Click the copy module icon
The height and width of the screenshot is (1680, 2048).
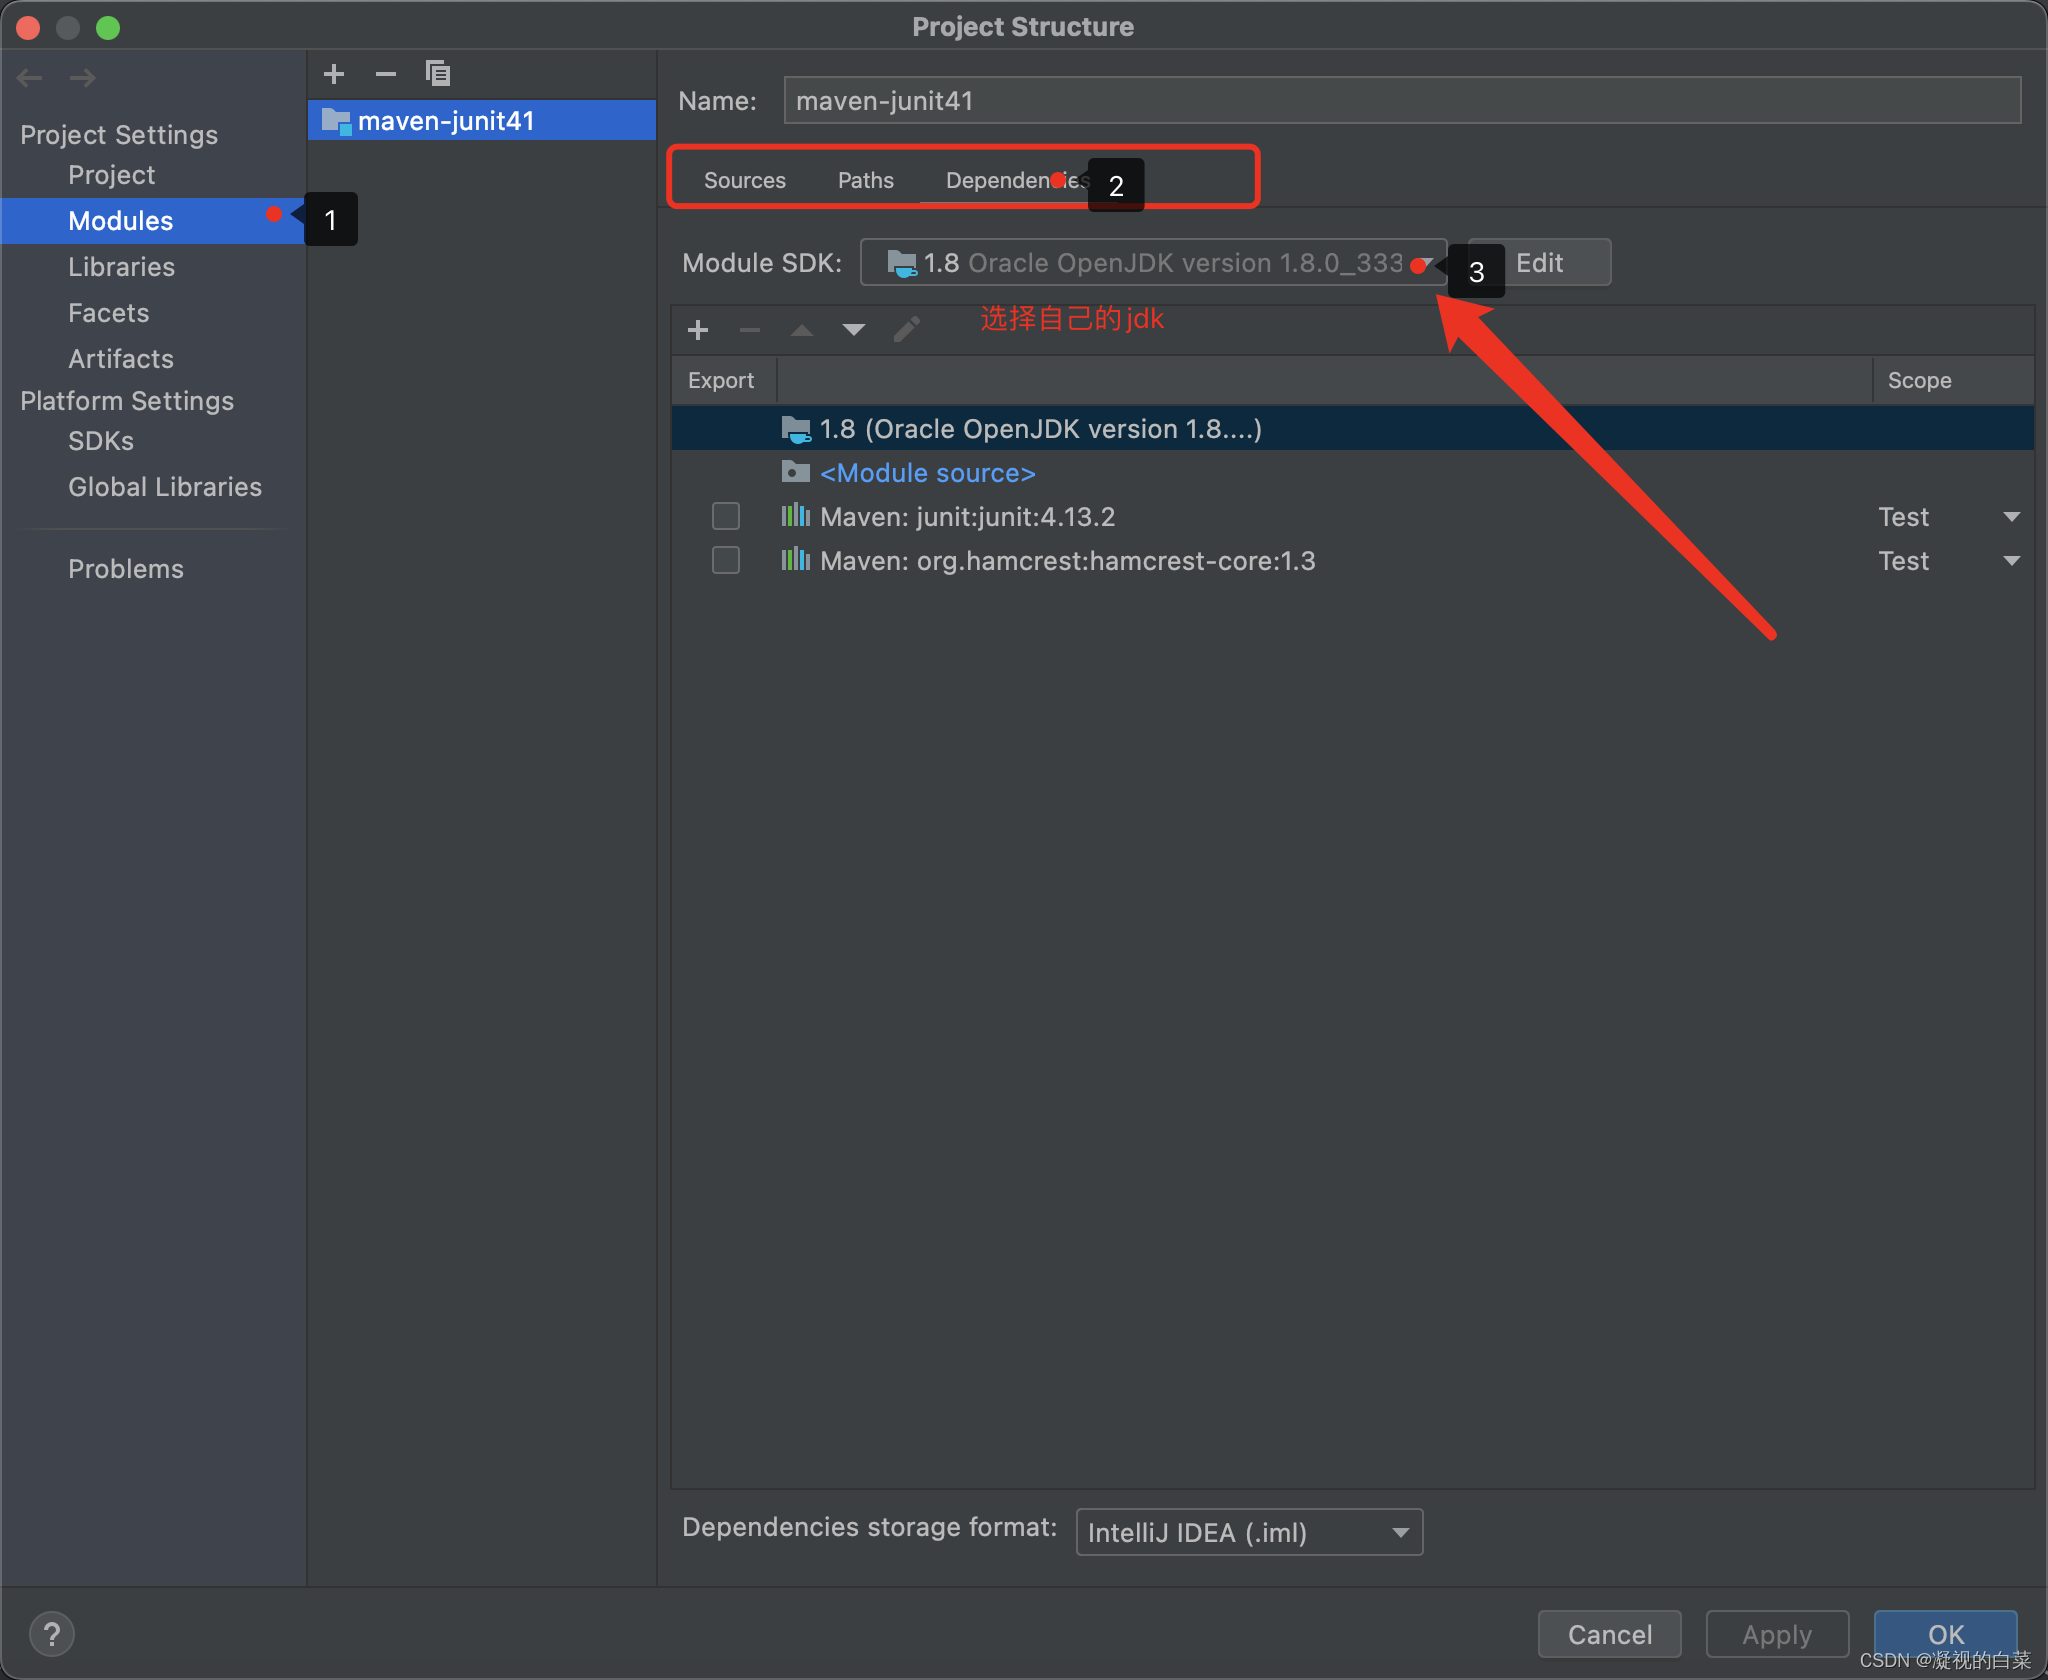pyautogui.click(x=438, y=73)
